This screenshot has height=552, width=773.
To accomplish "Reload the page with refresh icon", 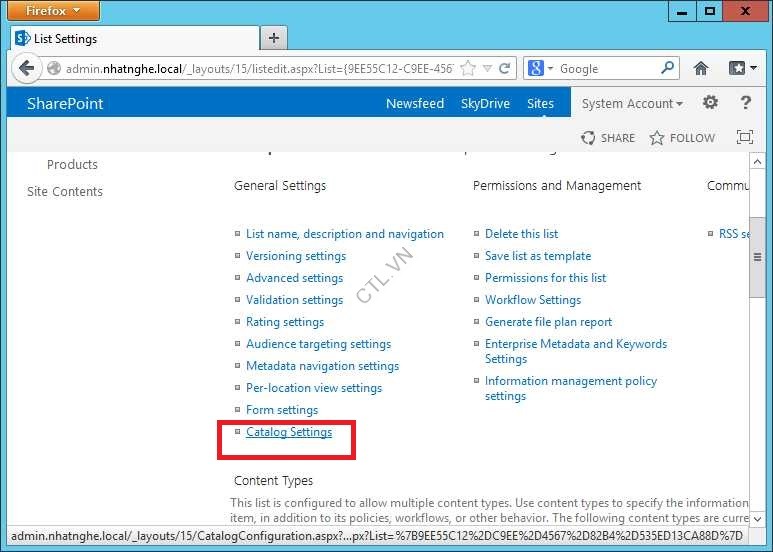I will (x=505, y=69).
